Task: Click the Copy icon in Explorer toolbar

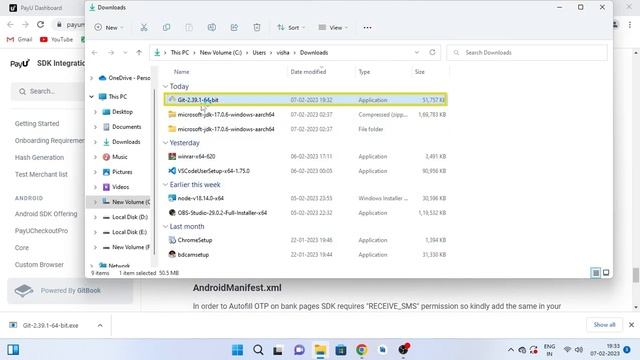Action: coord(167,28)
